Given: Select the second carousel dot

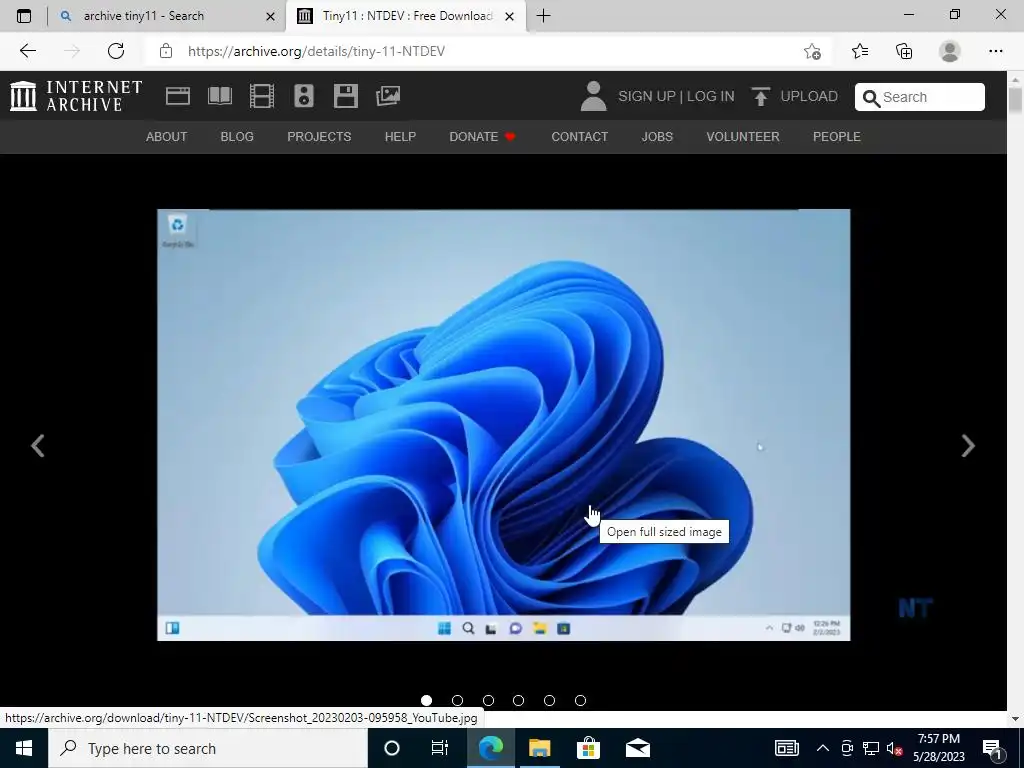Looking at the screenshot, I should coord(457,700).
